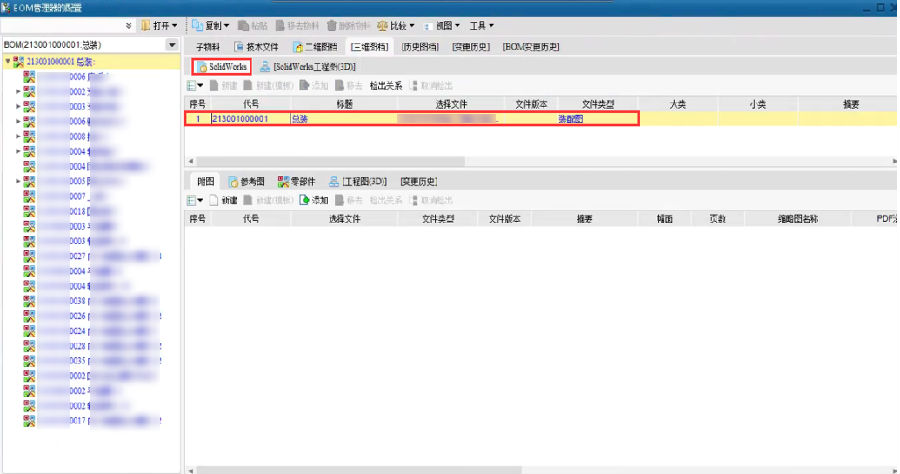This screenshot has height=474, width=900.
Task: Click the part icon of item 0024
Action: point(29,331)
